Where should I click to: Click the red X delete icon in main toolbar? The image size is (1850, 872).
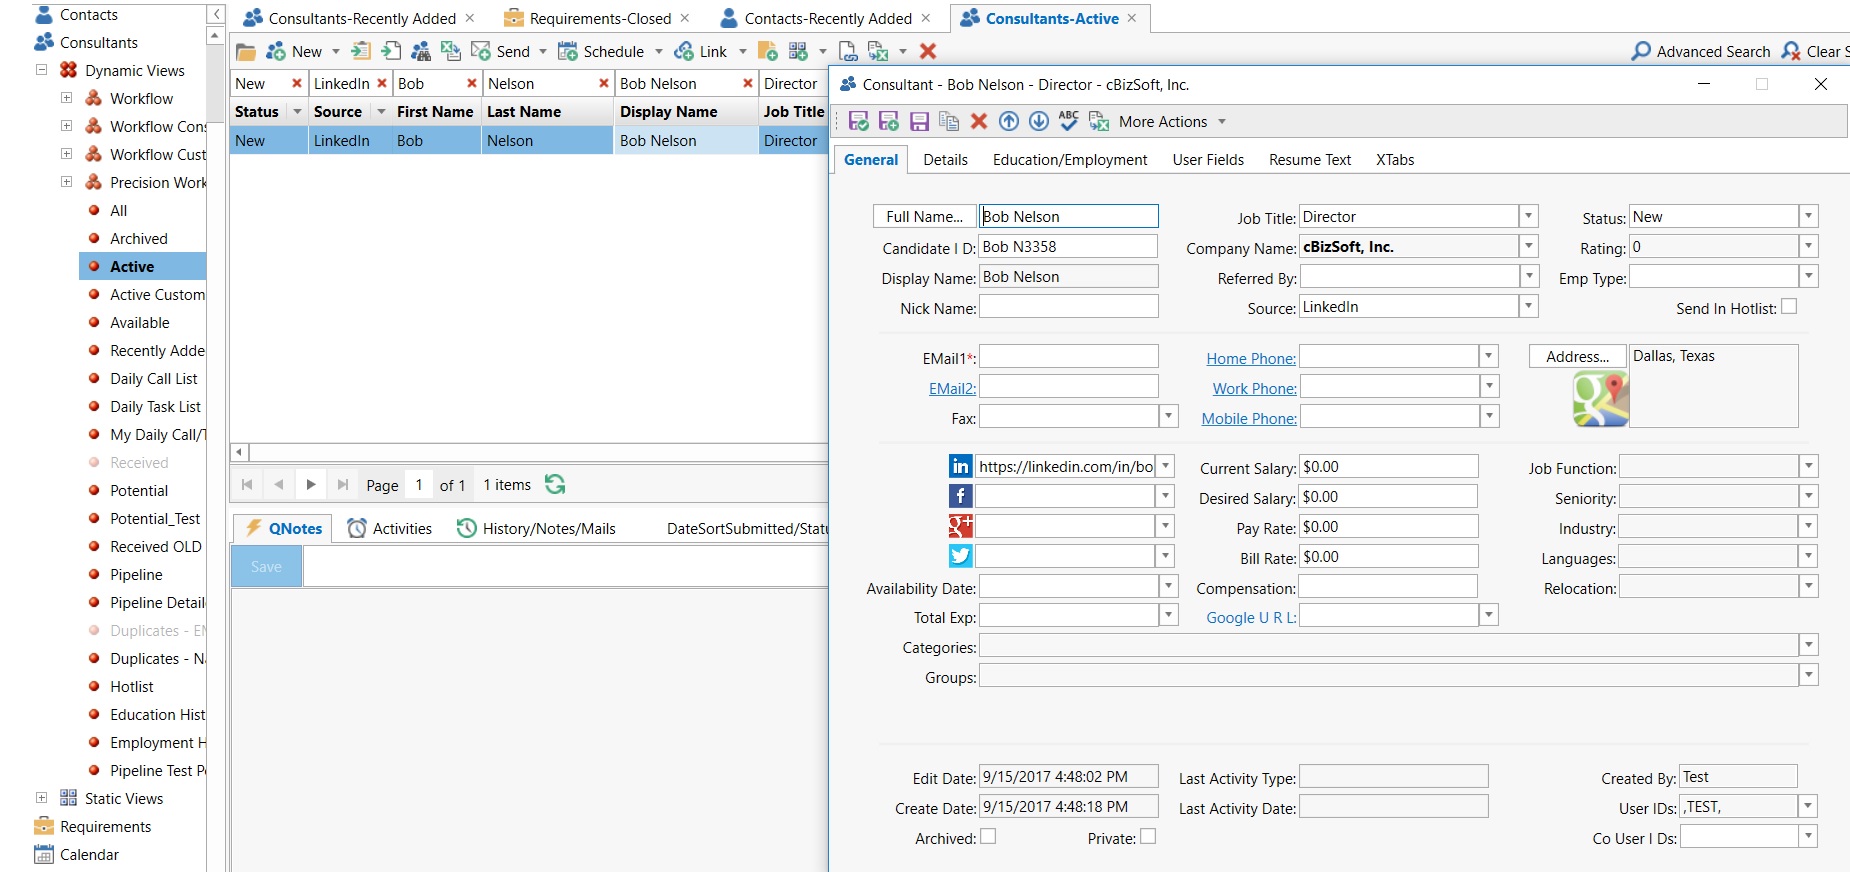(928, 51)
